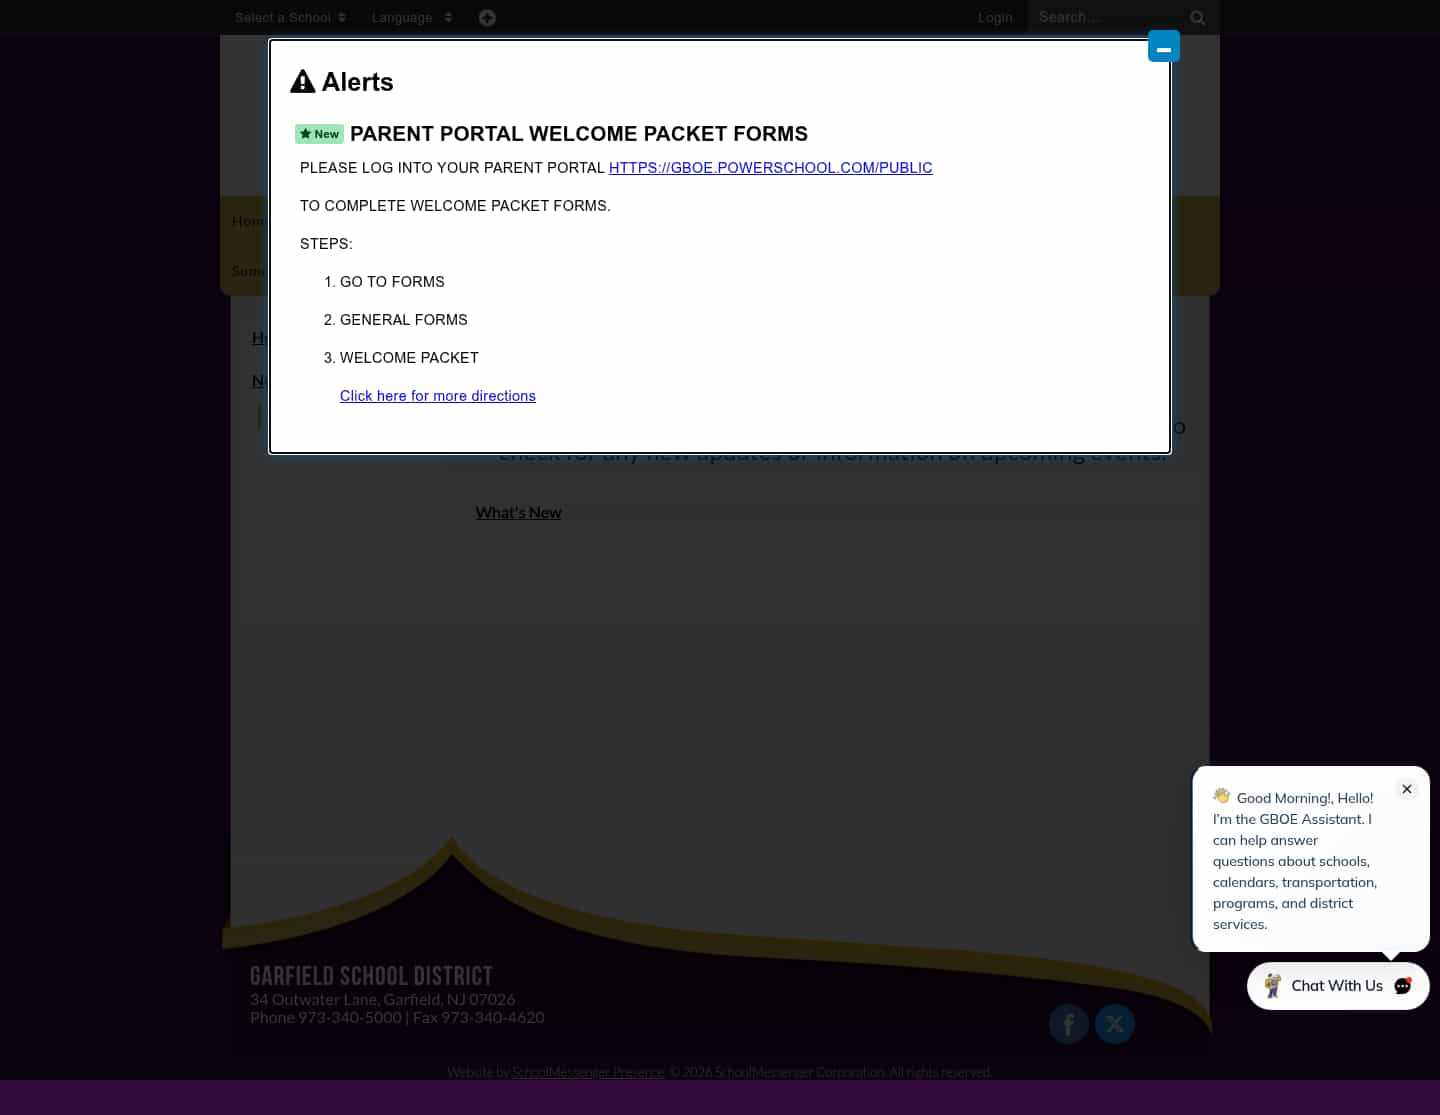Click the GBOE assistant mascot icon
The height and width of the screenshot is (1115, 1440).
(1272, 986)
